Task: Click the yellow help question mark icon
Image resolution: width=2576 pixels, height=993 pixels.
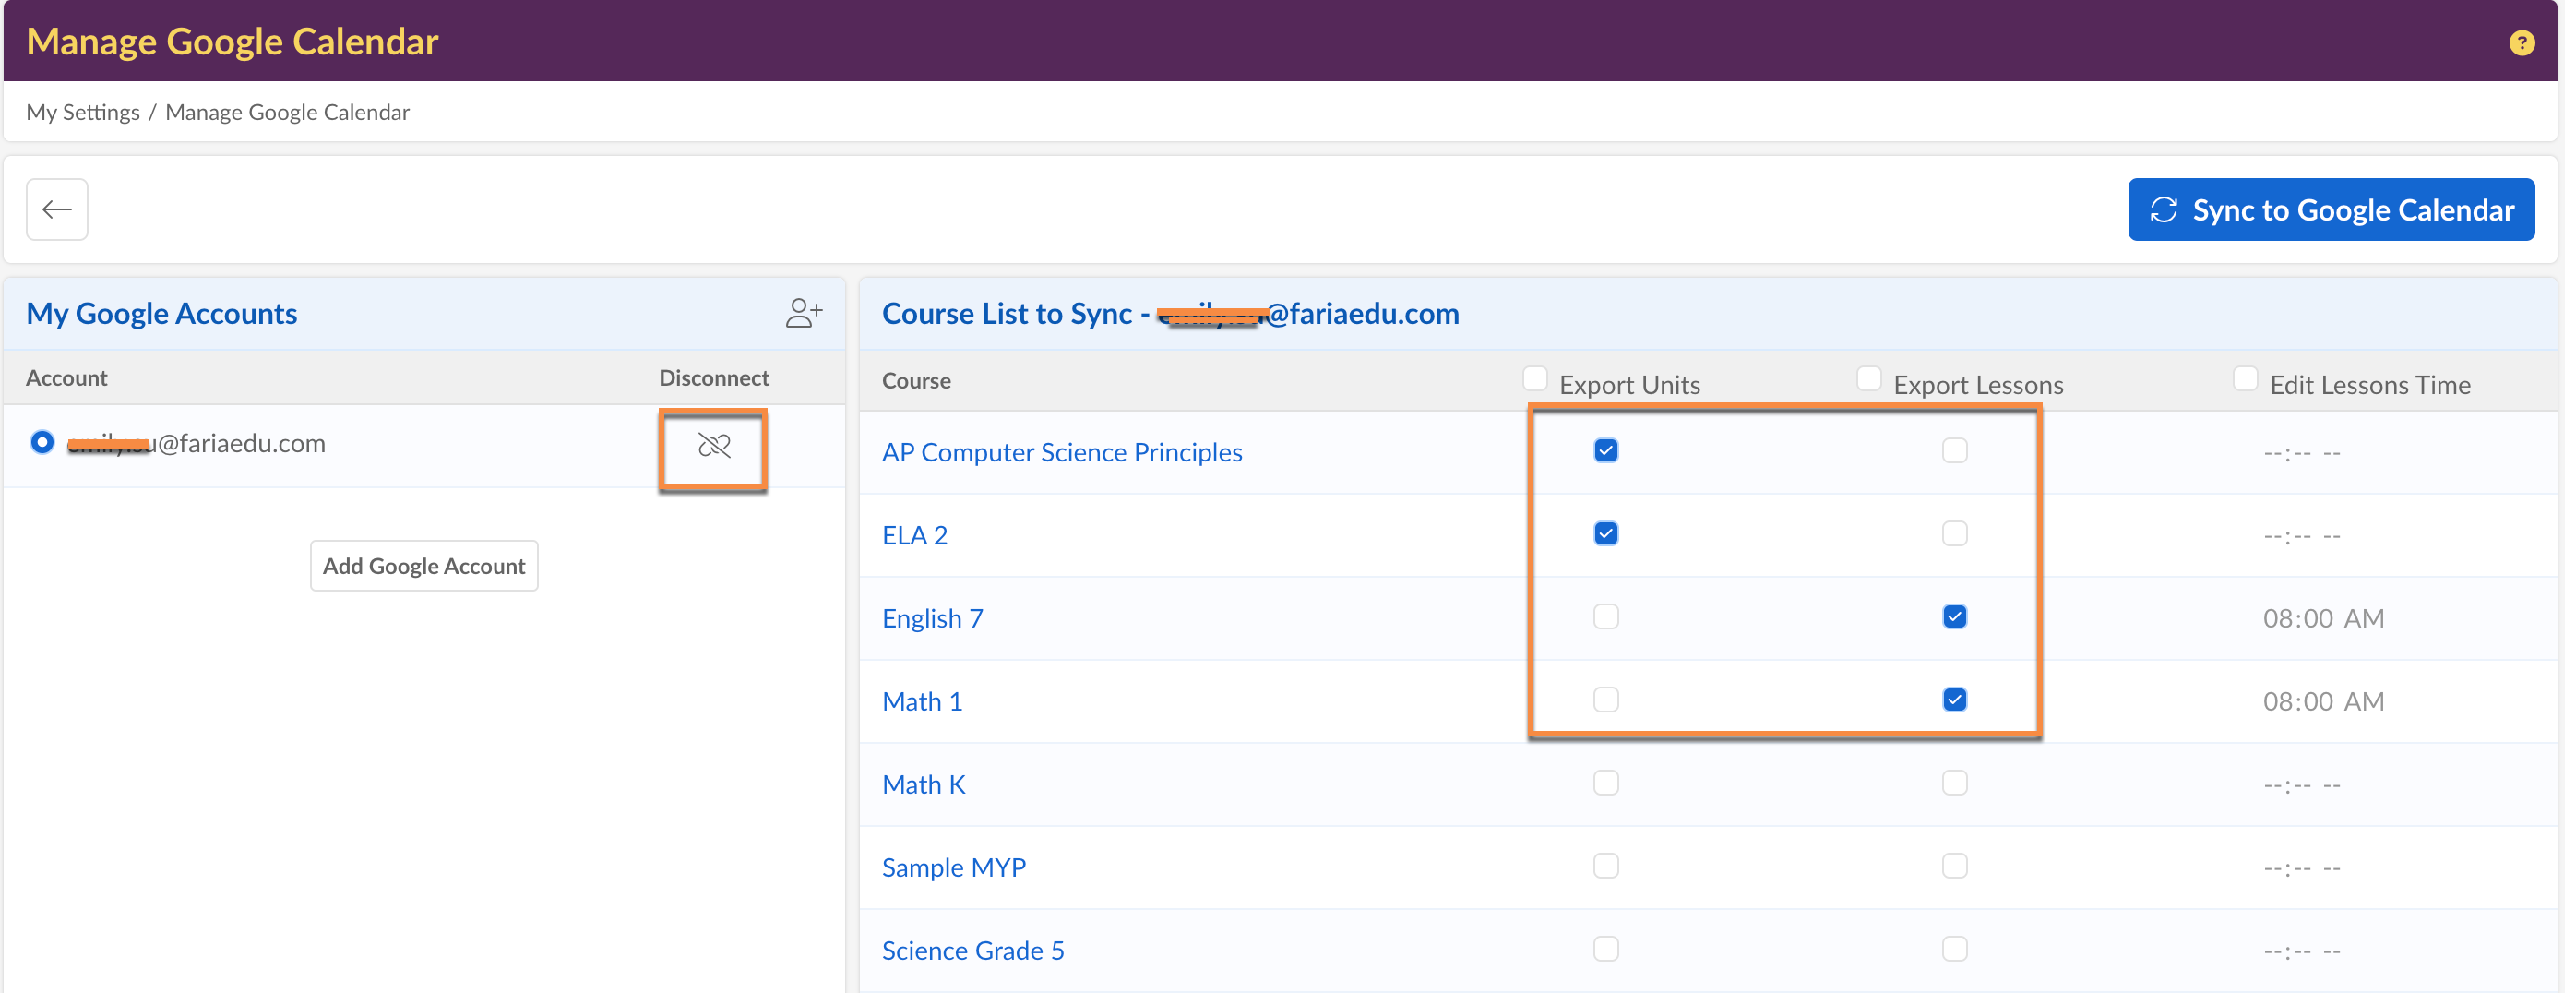Action: tap(2521, 43)
